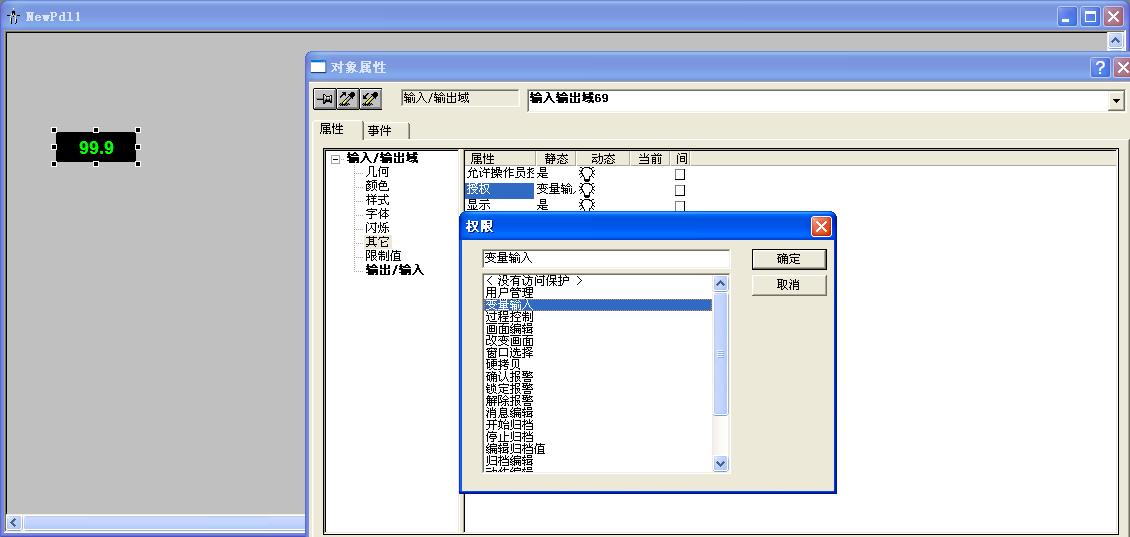The image size is (1130, 537).
Task: Click the dynamic lightbulb in 授权 row
Action: (x=587, y=190)
